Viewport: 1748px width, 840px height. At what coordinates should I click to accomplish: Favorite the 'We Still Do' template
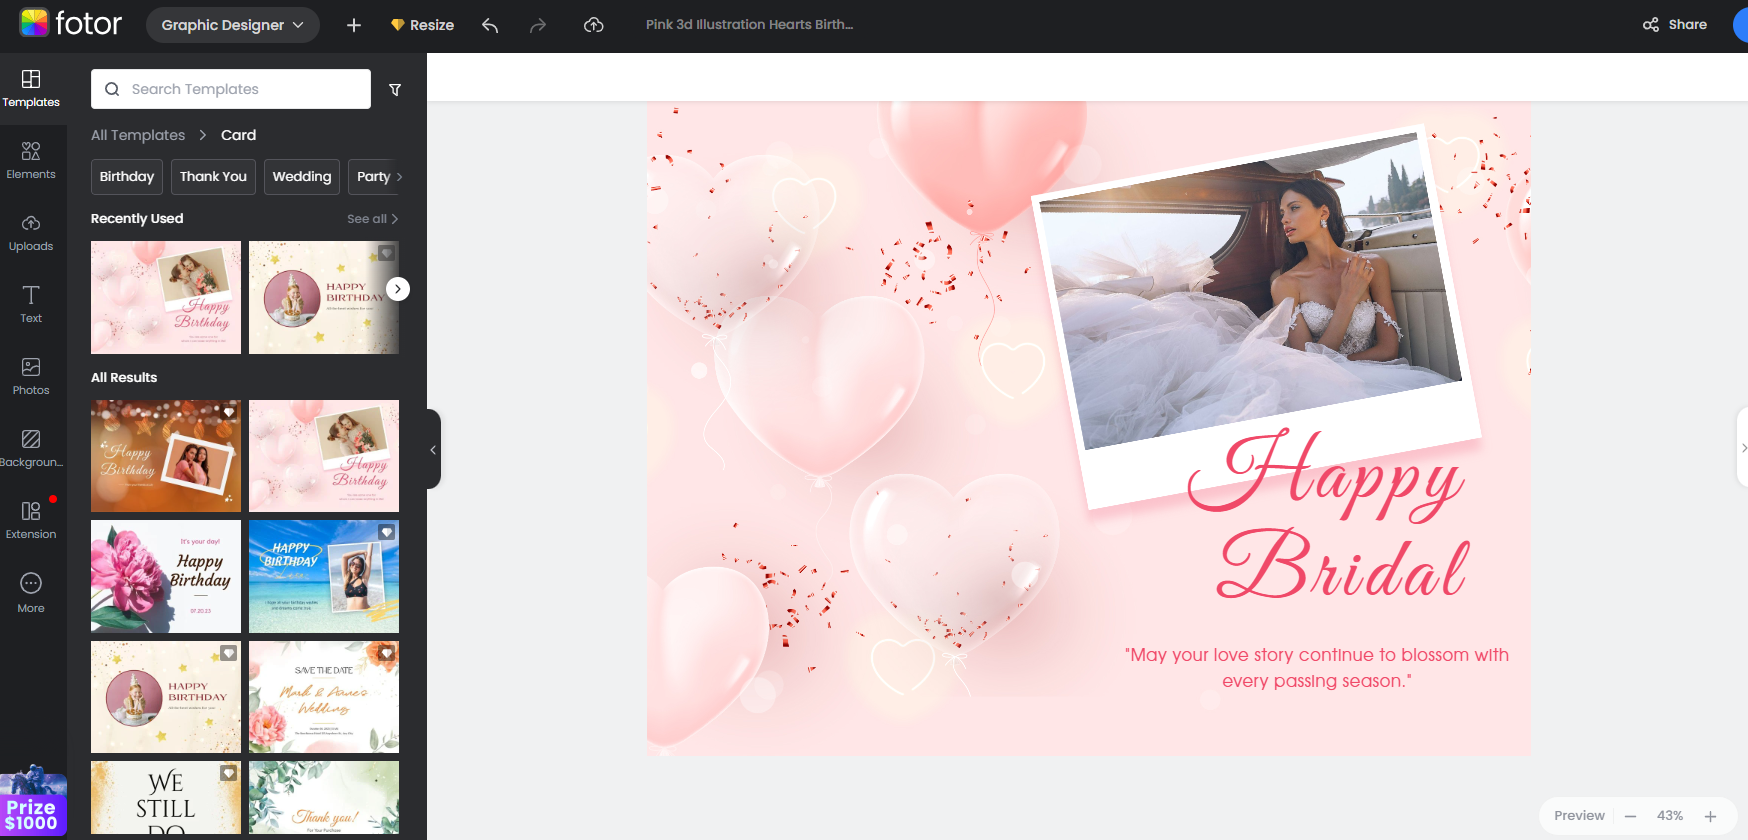(x=229, y=773)
